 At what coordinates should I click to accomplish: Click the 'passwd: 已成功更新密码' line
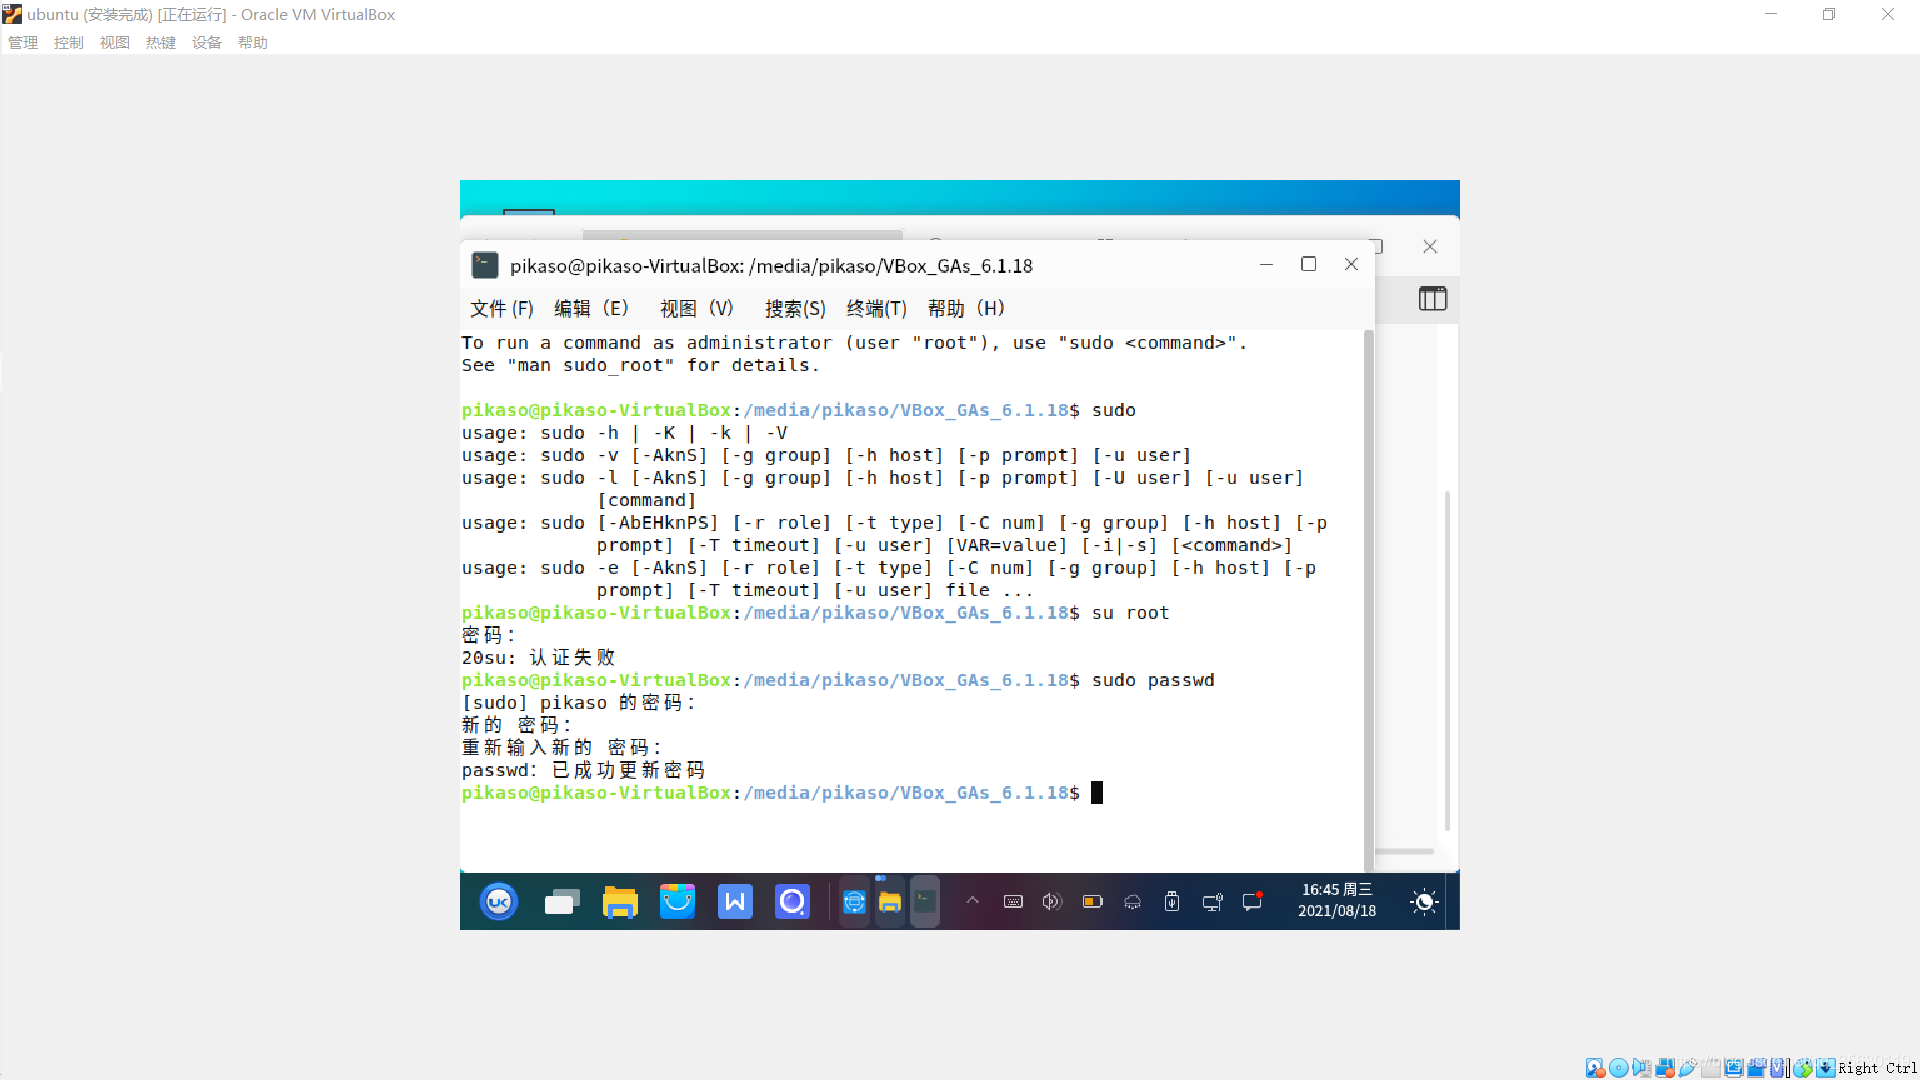(x=583, y=770)
